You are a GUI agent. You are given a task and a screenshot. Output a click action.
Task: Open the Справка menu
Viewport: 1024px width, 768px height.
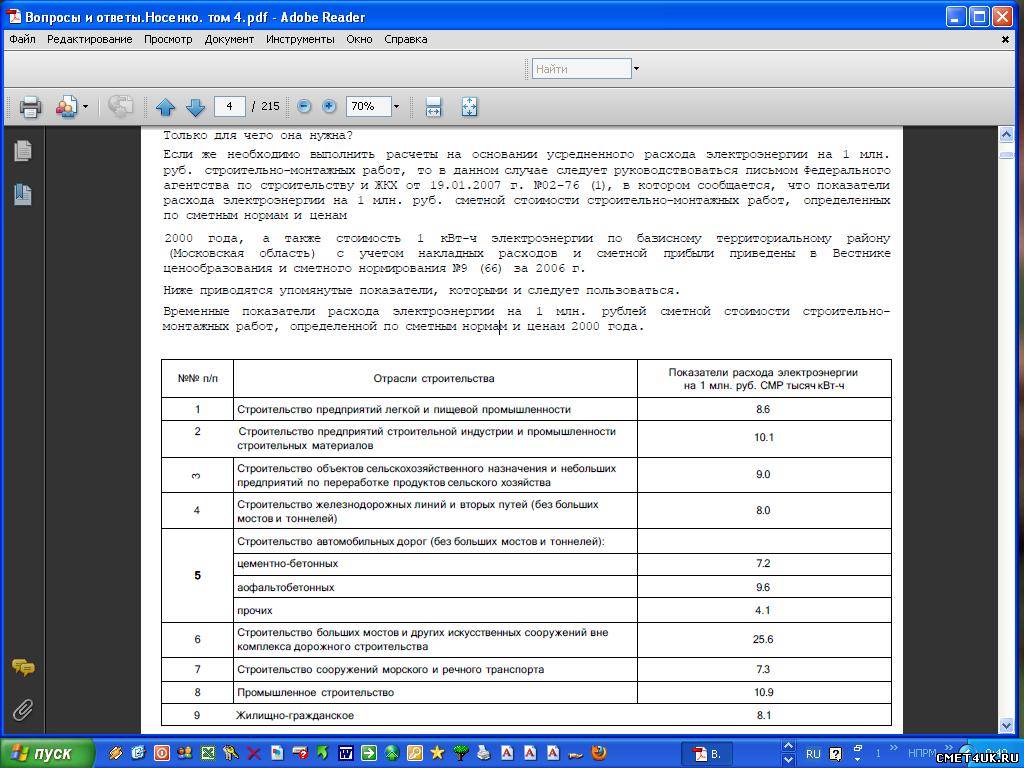(x=406, y=39)
